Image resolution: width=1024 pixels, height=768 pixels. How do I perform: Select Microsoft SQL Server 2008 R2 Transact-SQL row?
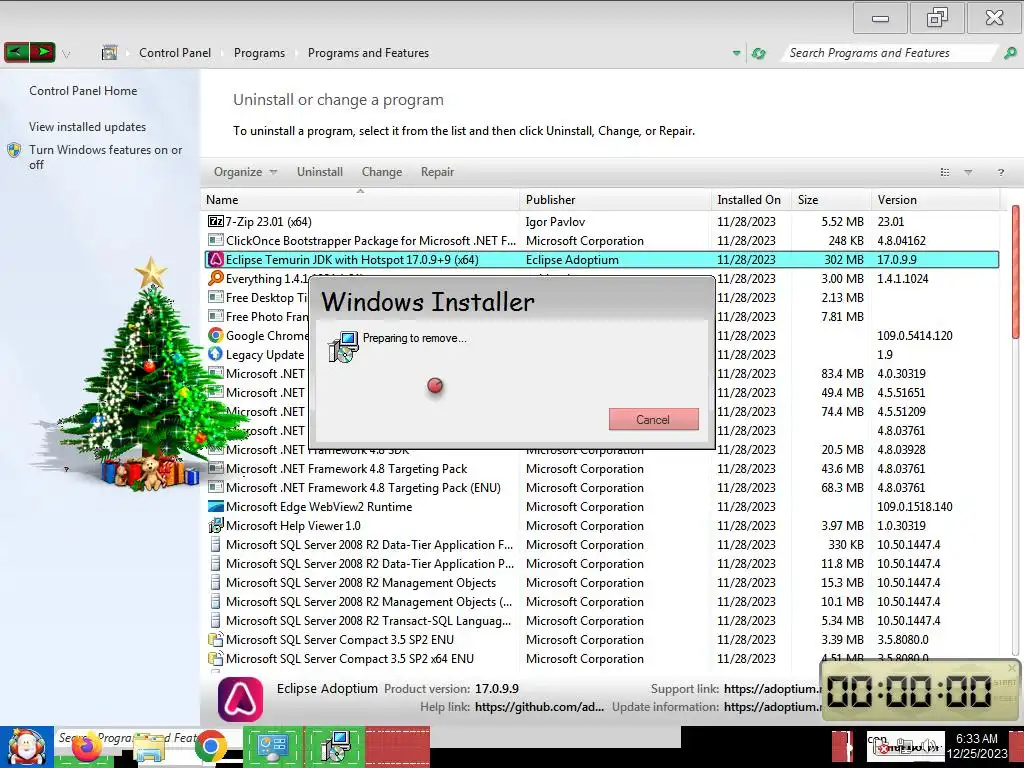pyautogui.click(x=601, y=620)
